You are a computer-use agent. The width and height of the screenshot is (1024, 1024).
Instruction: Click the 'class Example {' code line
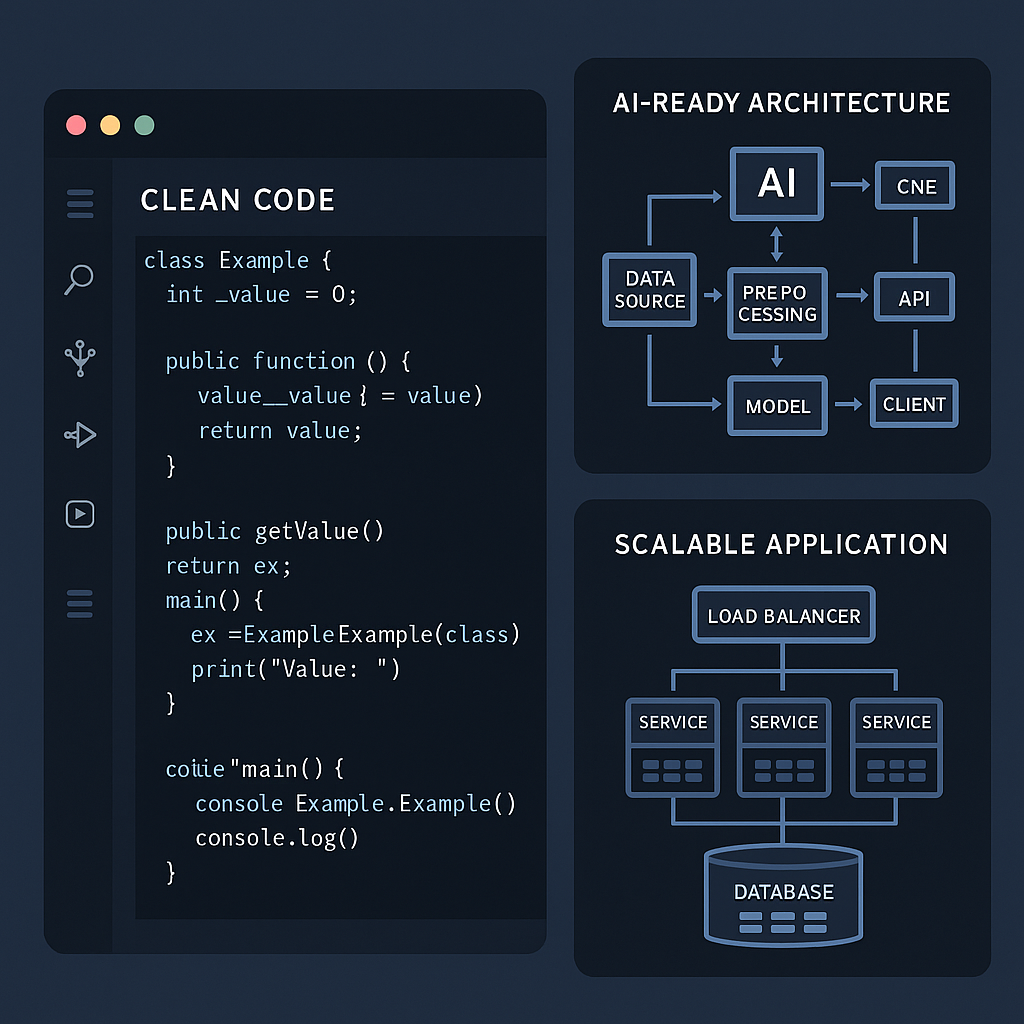[238, 260]
